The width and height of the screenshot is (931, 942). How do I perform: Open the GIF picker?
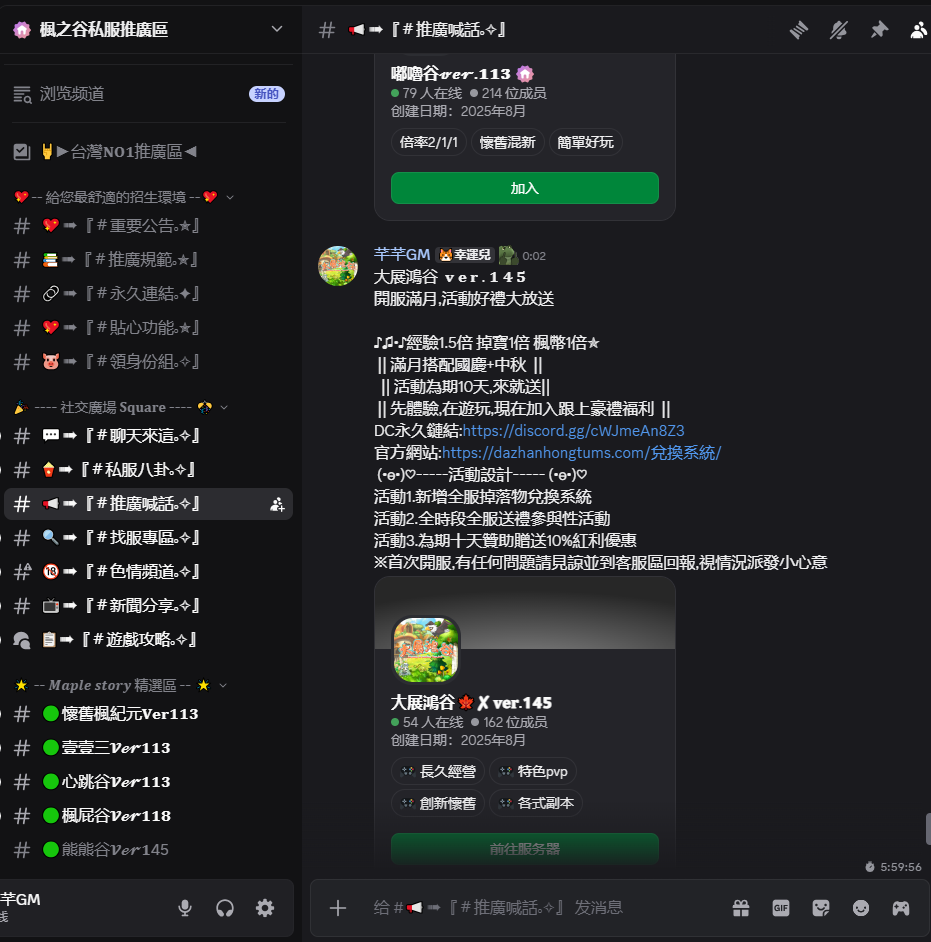coord(780,908)
